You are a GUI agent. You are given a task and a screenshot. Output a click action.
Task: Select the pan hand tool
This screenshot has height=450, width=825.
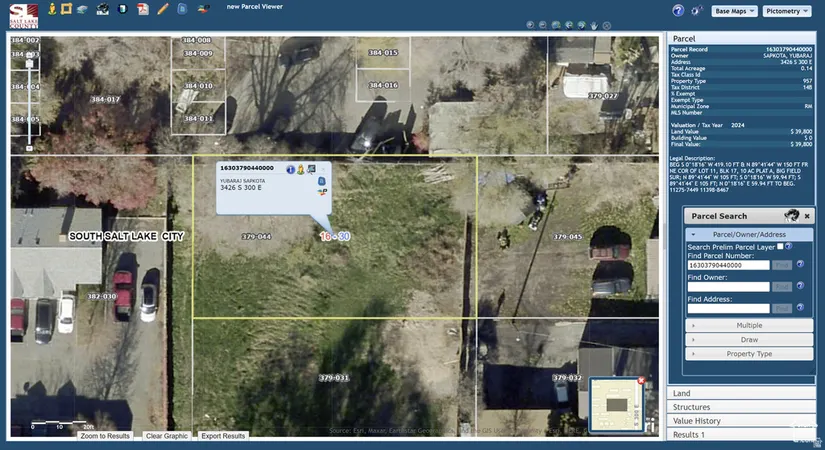tap(594, 25)
